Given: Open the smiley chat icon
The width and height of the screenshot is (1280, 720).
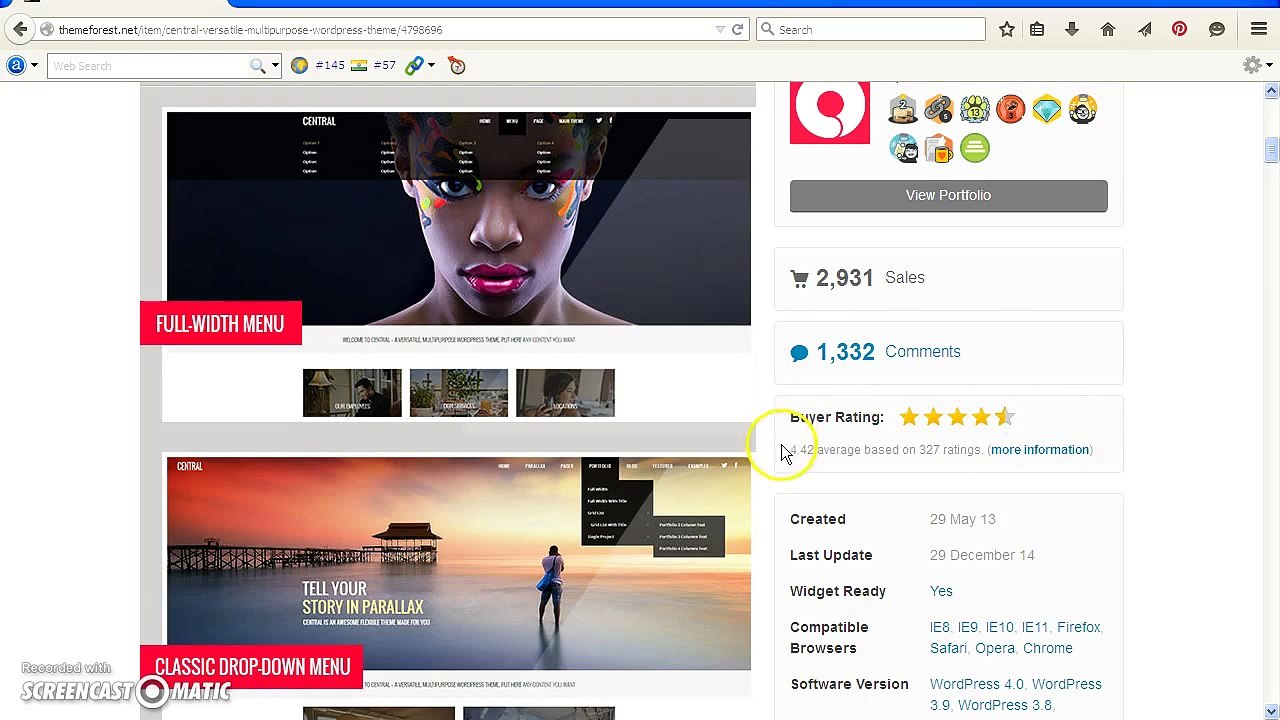Looking at the screenshot, I should (x=1217, y=30).
